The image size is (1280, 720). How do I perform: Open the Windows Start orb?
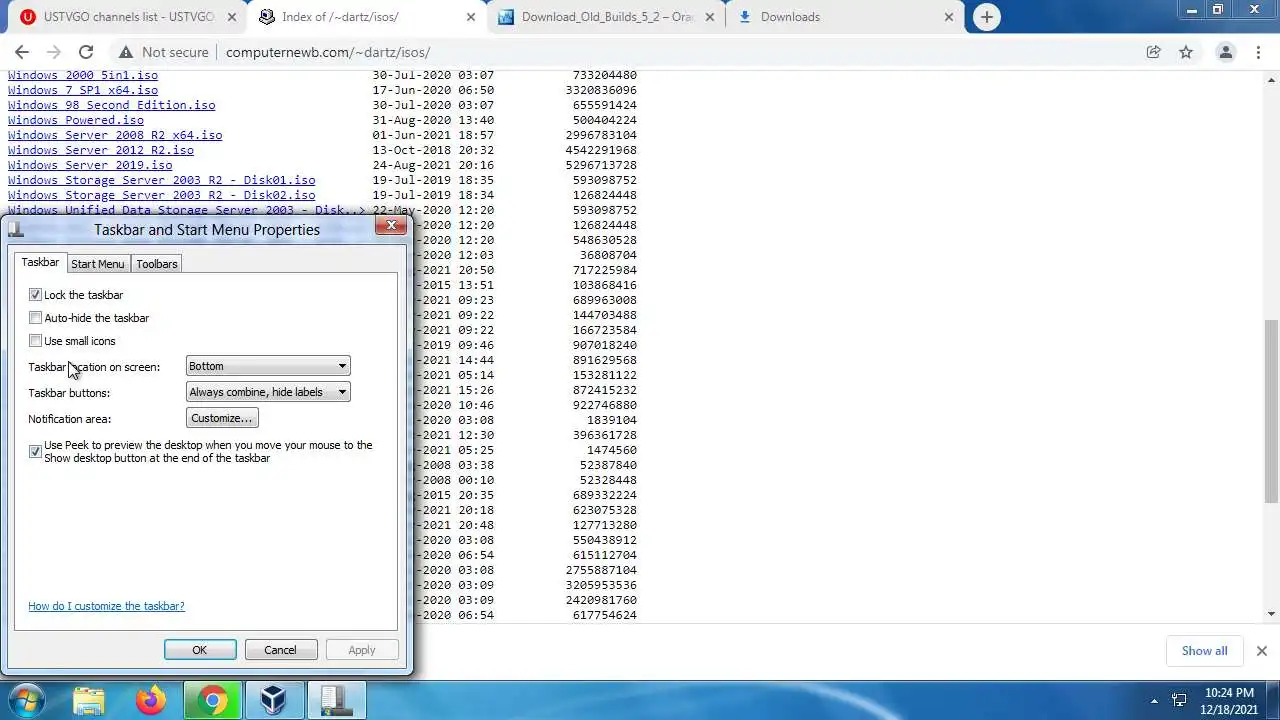27,700
